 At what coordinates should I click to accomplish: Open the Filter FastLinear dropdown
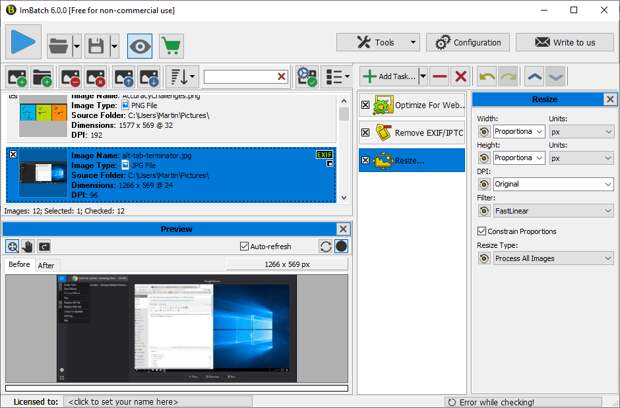[x=553, y=211]
